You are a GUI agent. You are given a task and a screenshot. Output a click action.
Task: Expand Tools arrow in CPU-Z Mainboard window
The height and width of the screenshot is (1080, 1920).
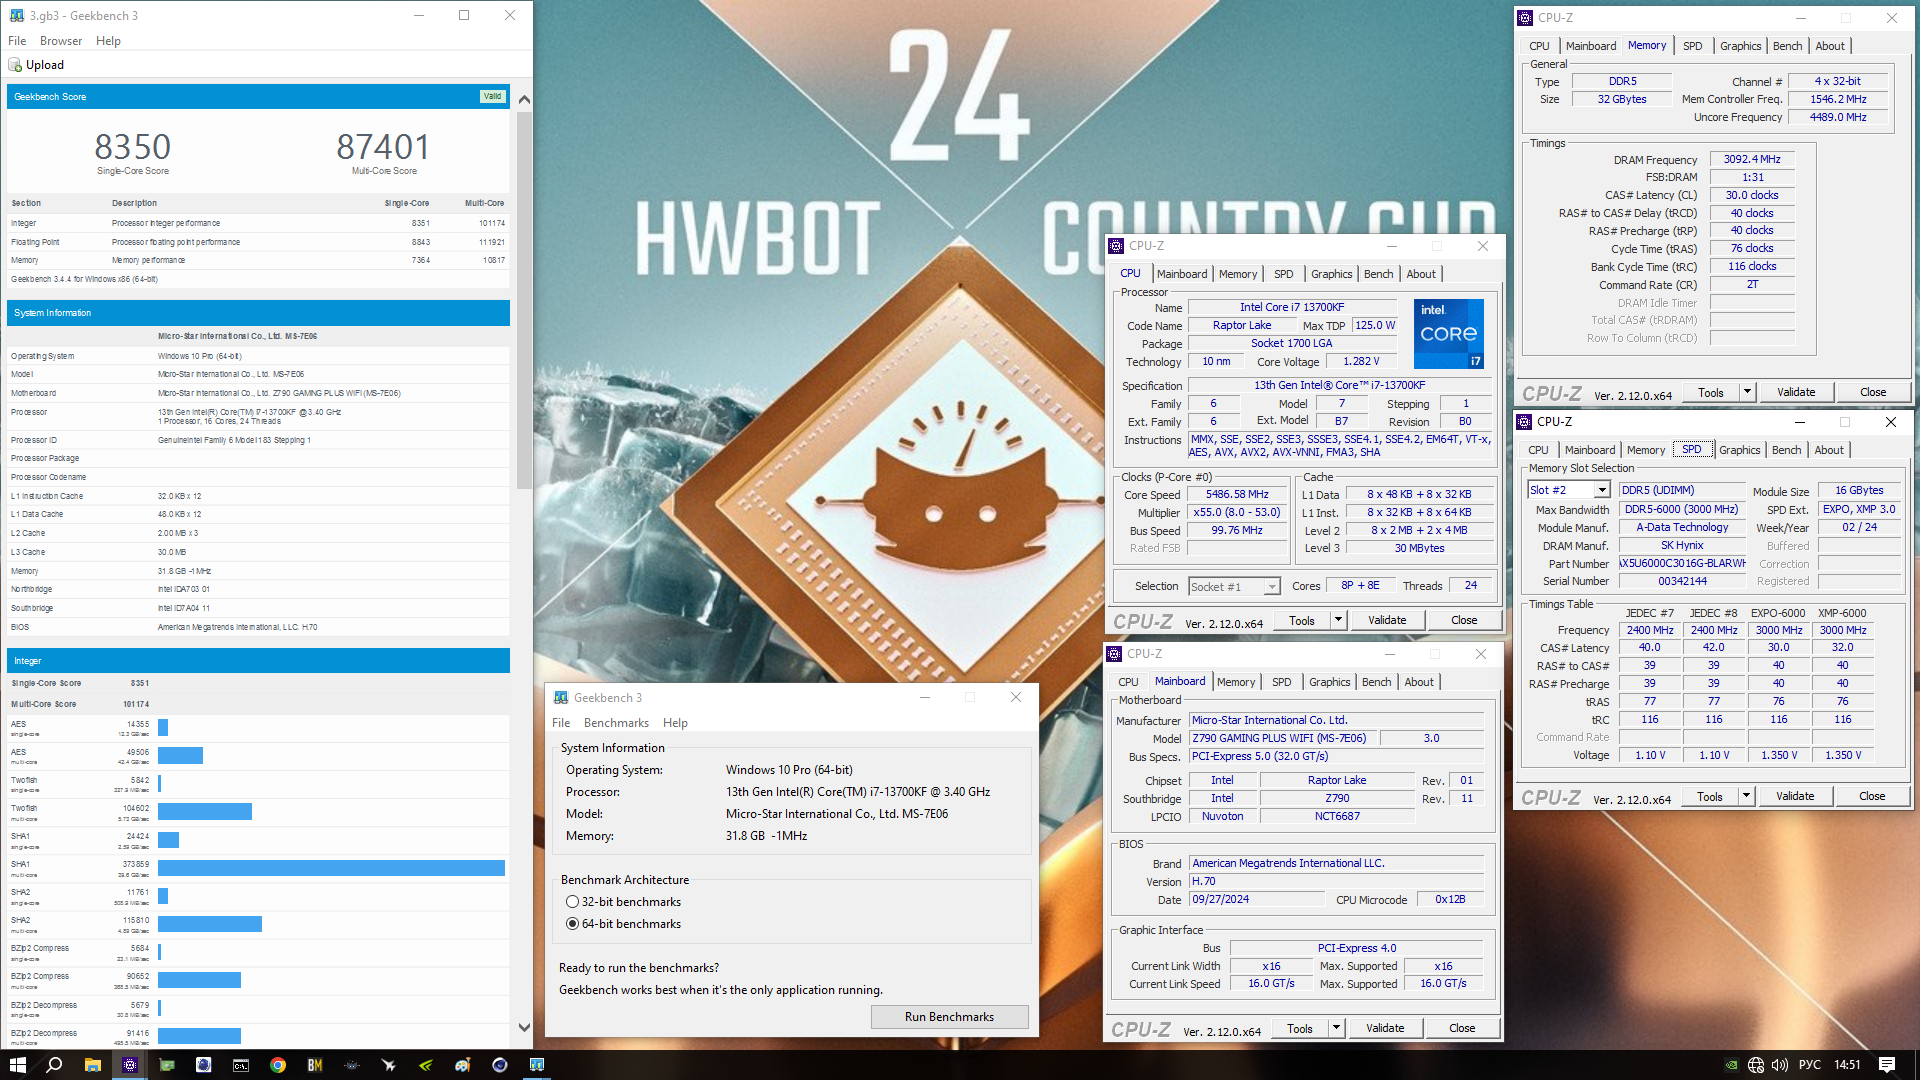click(x=1336, y=1028)
